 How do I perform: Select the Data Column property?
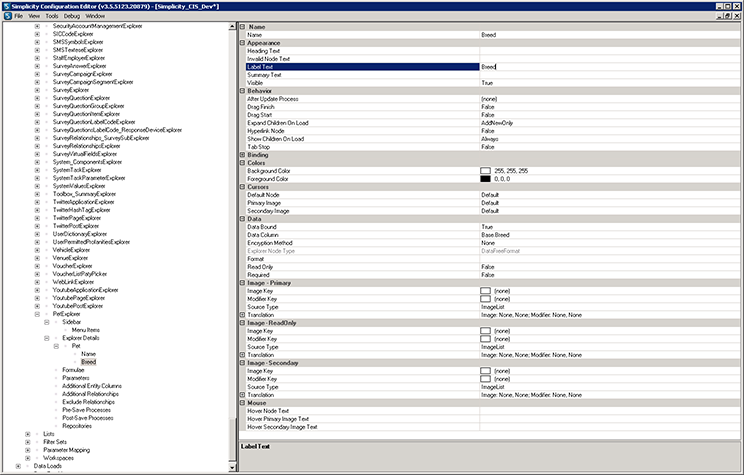[x=493, y=235]
